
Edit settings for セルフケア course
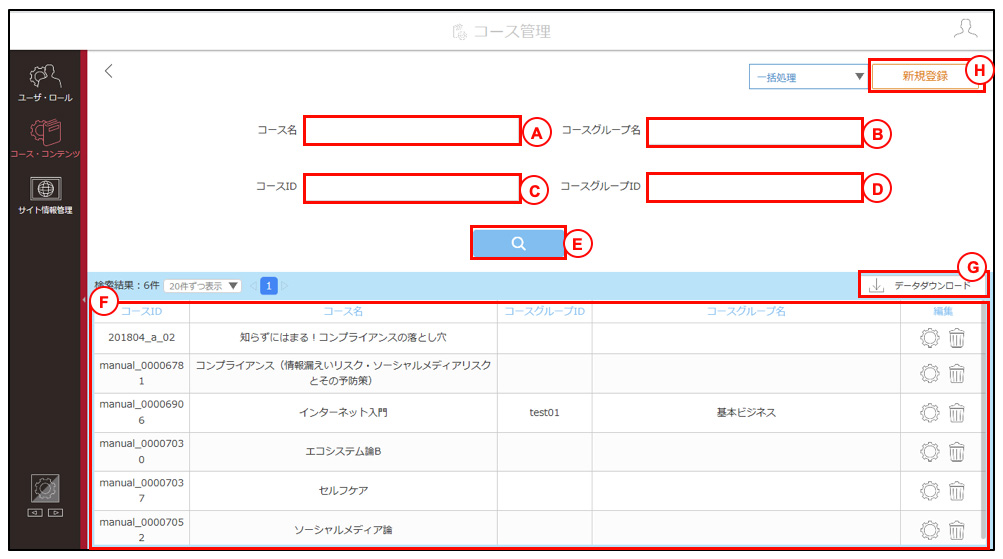point(929,491)
